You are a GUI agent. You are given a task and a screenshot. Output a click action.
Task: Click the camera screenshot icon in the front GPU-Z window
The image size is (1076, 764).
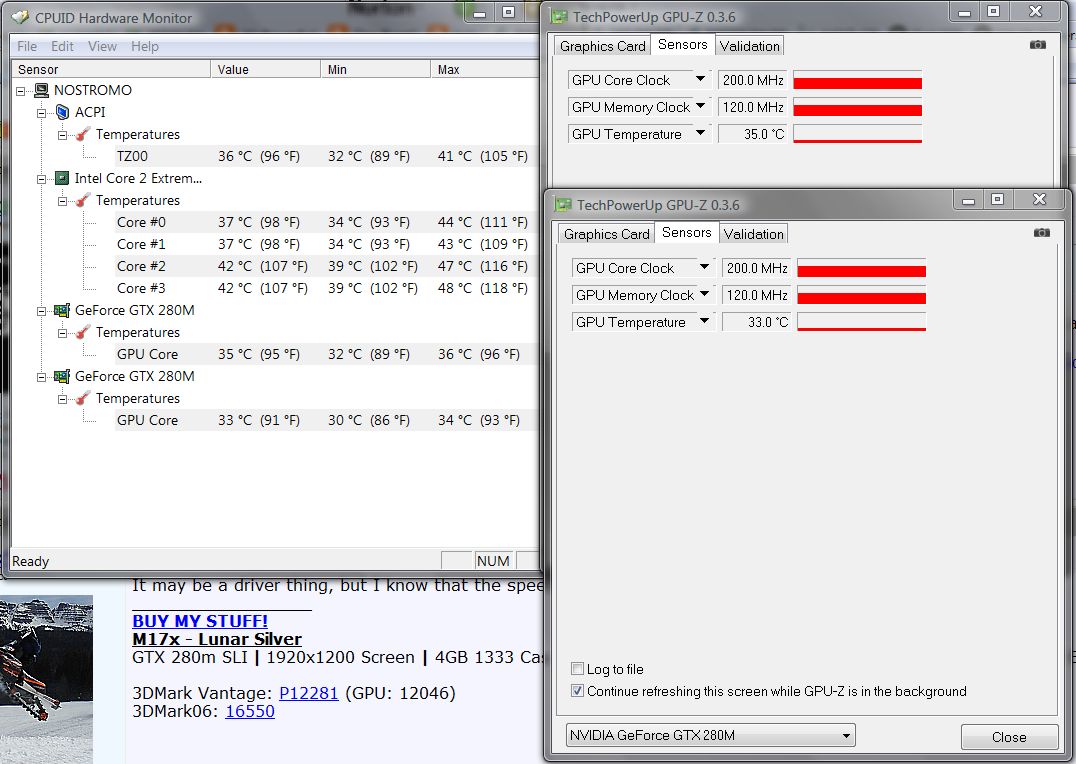tap(1042, 233)
